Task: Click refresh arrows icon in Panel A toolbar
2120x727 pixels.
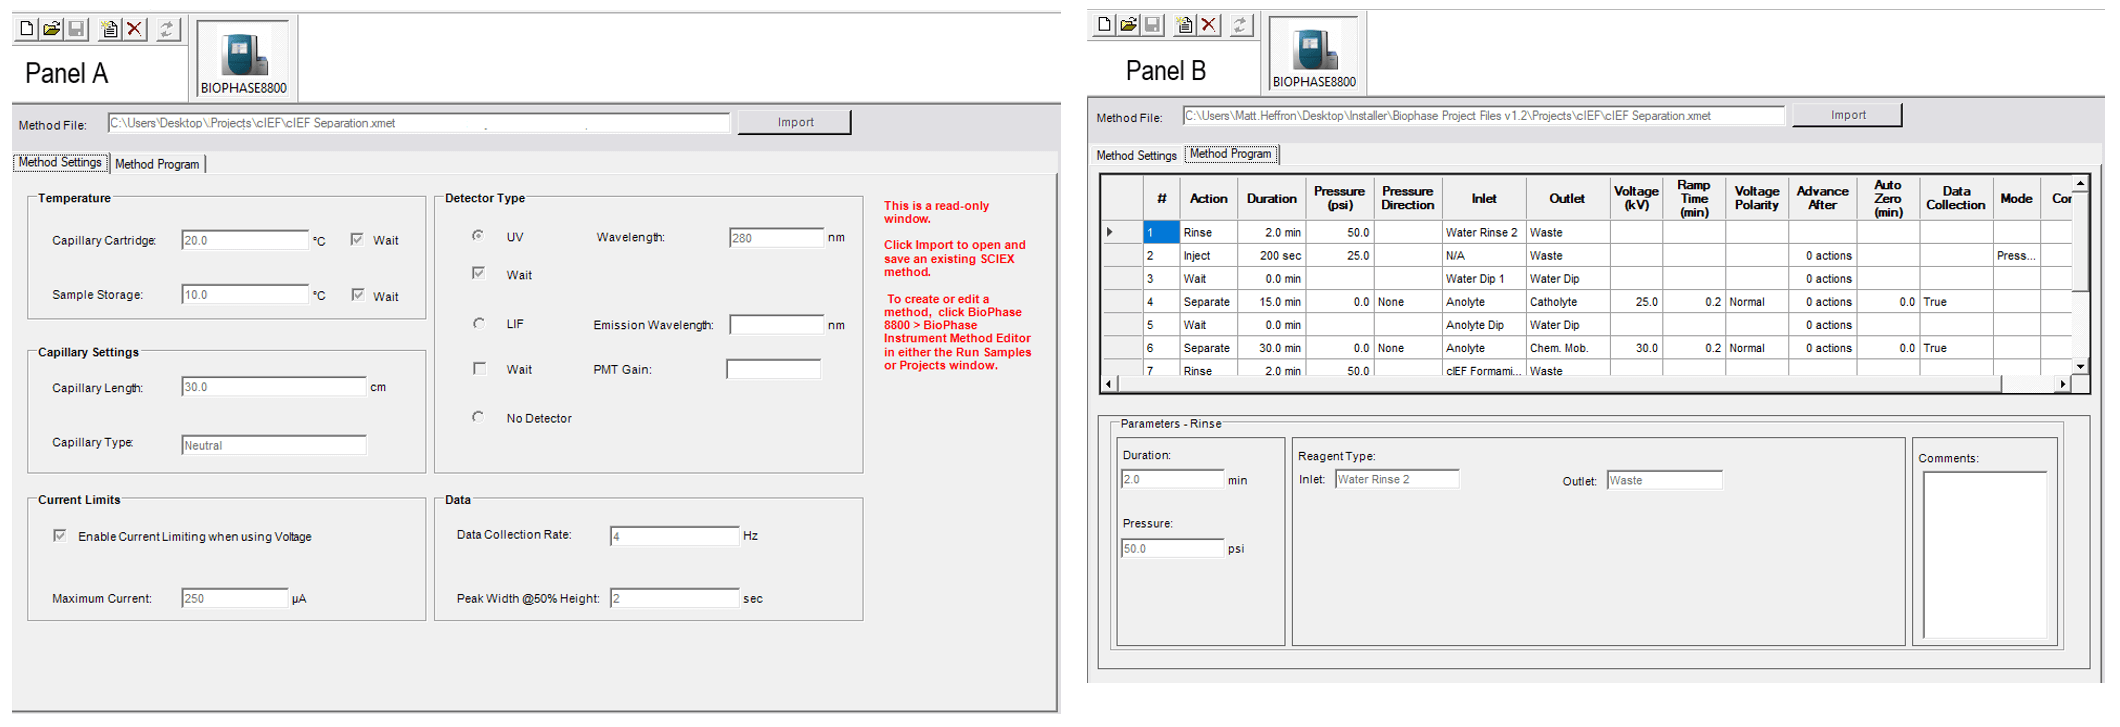Action: pyautogui.click(x=167, y=29)
